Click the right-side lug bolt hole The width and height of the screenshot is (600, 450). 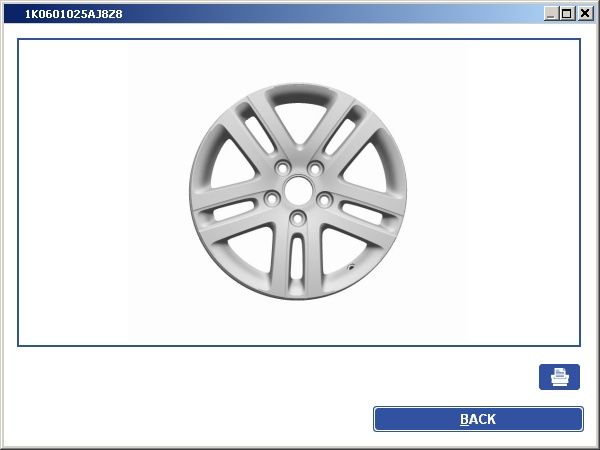pyautogui.click(x=324, y=200)
